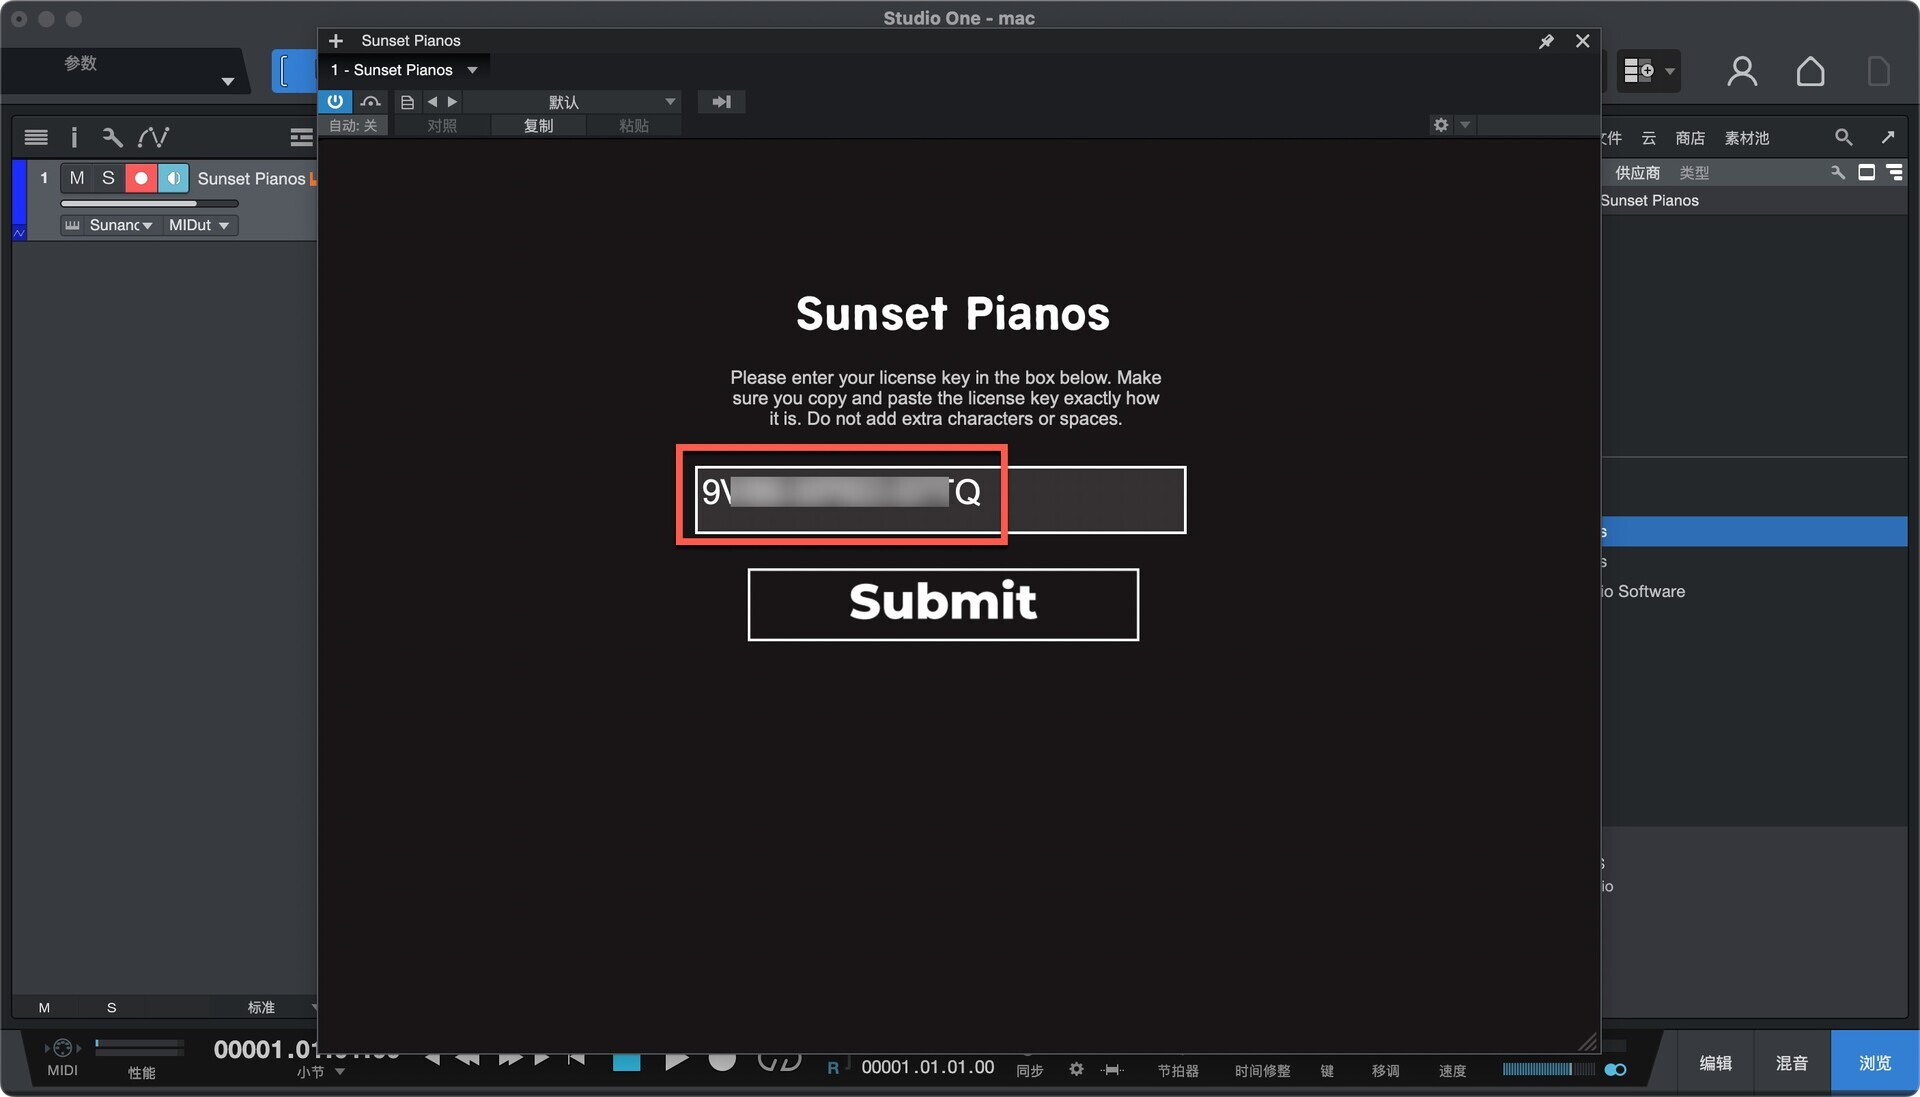Viewport: 1920px width, 1097px height.
Task: Toggle the switch at the right of transport bar
Action: [1615, 1069]
